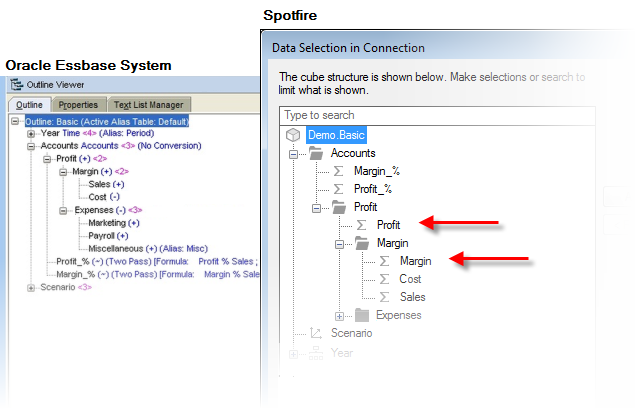Viewport: 636px width, 409px height.
Task: Collapse the Outline: Basic root node
Action: pos(15,121)
